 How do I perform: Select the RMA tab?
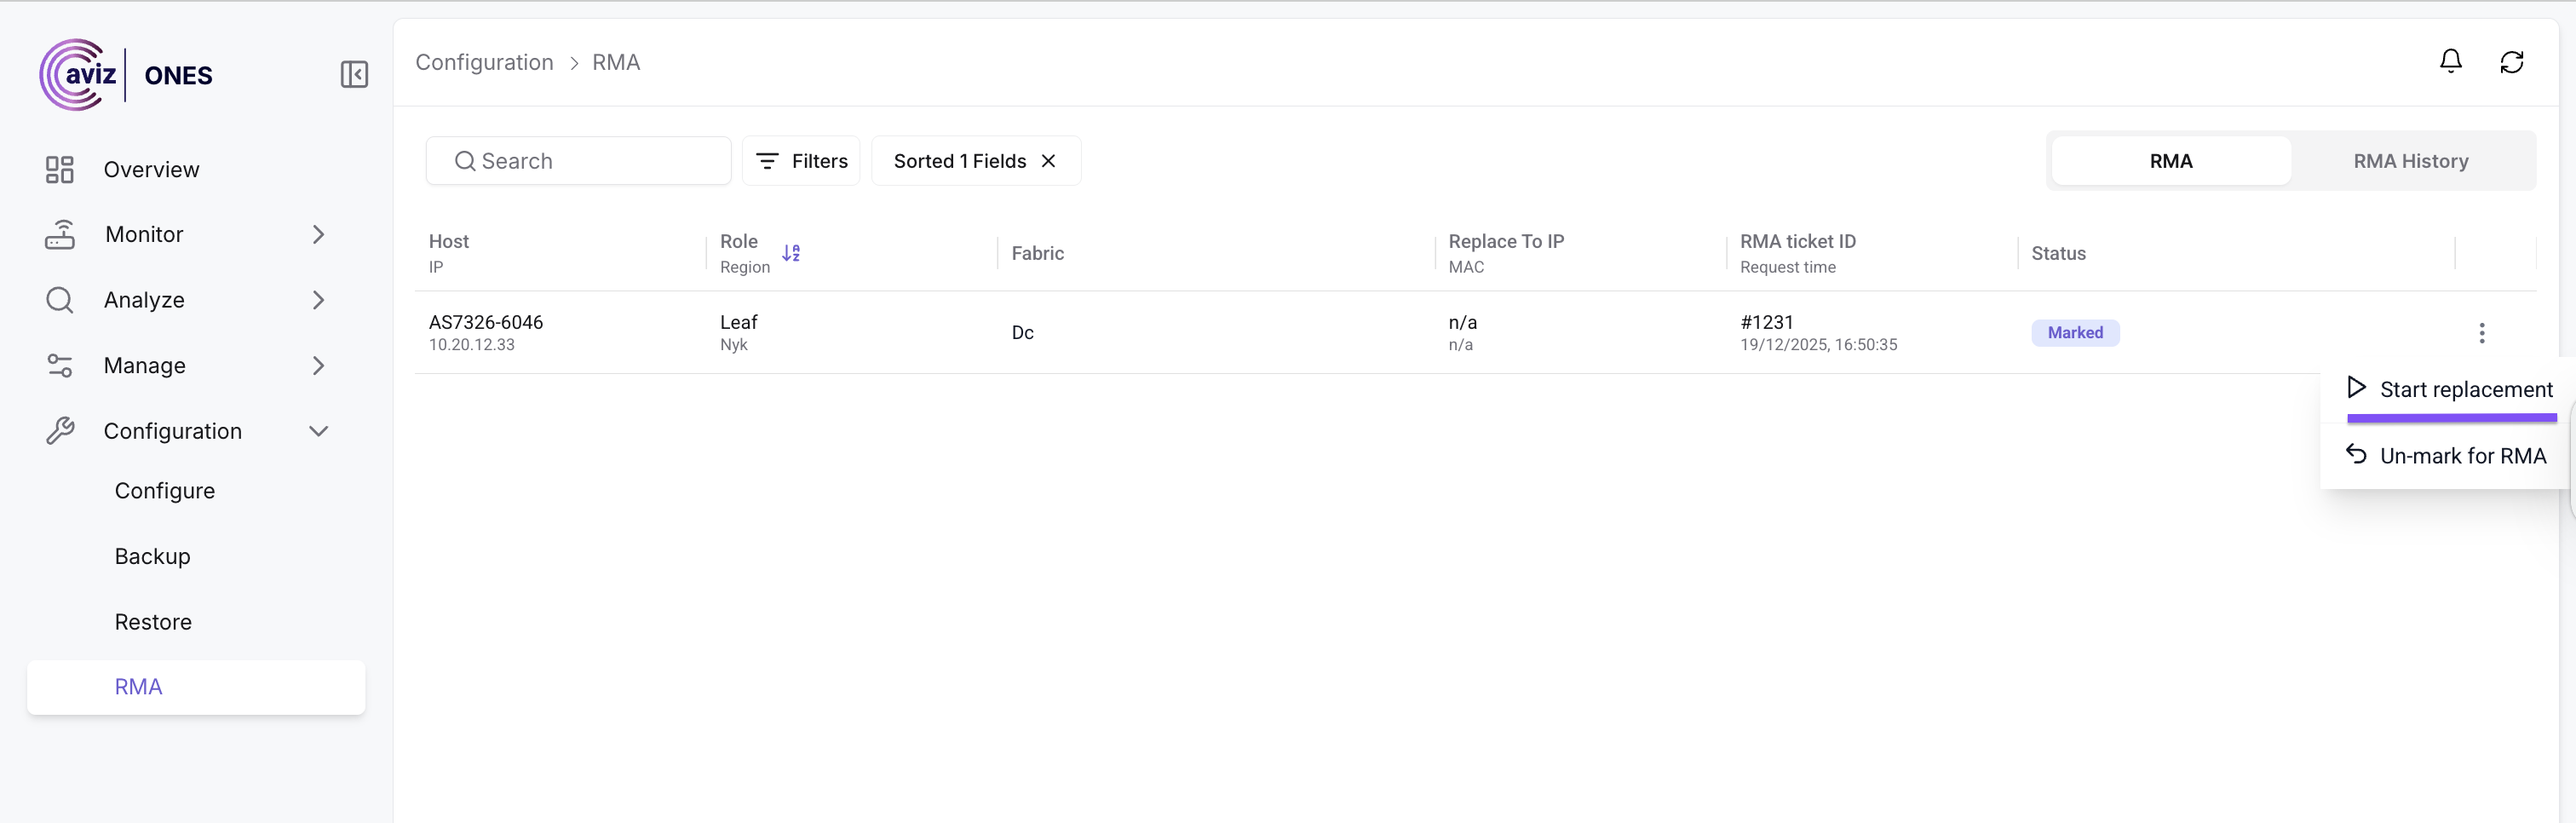coord(2170,161)
